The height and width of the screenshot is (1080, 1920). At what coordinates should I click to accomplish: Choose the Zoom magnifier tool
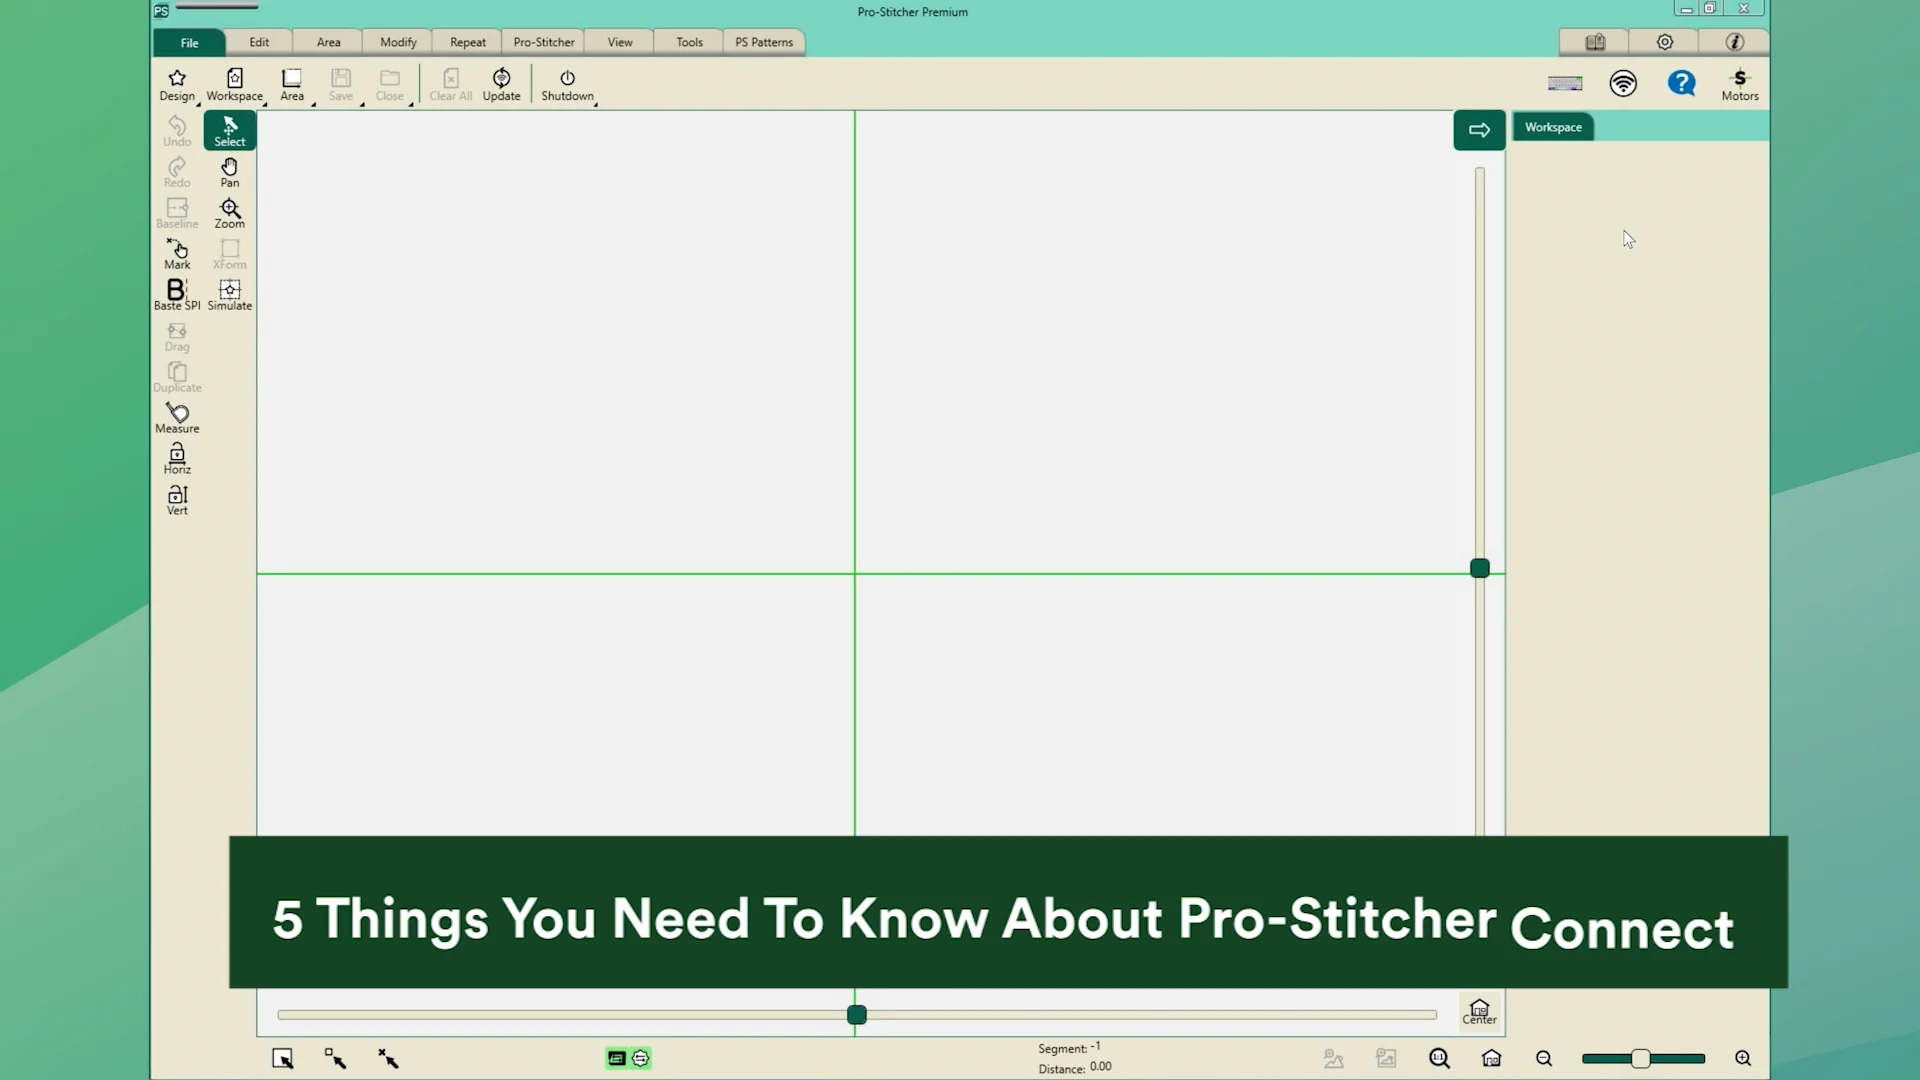point(230,213)
